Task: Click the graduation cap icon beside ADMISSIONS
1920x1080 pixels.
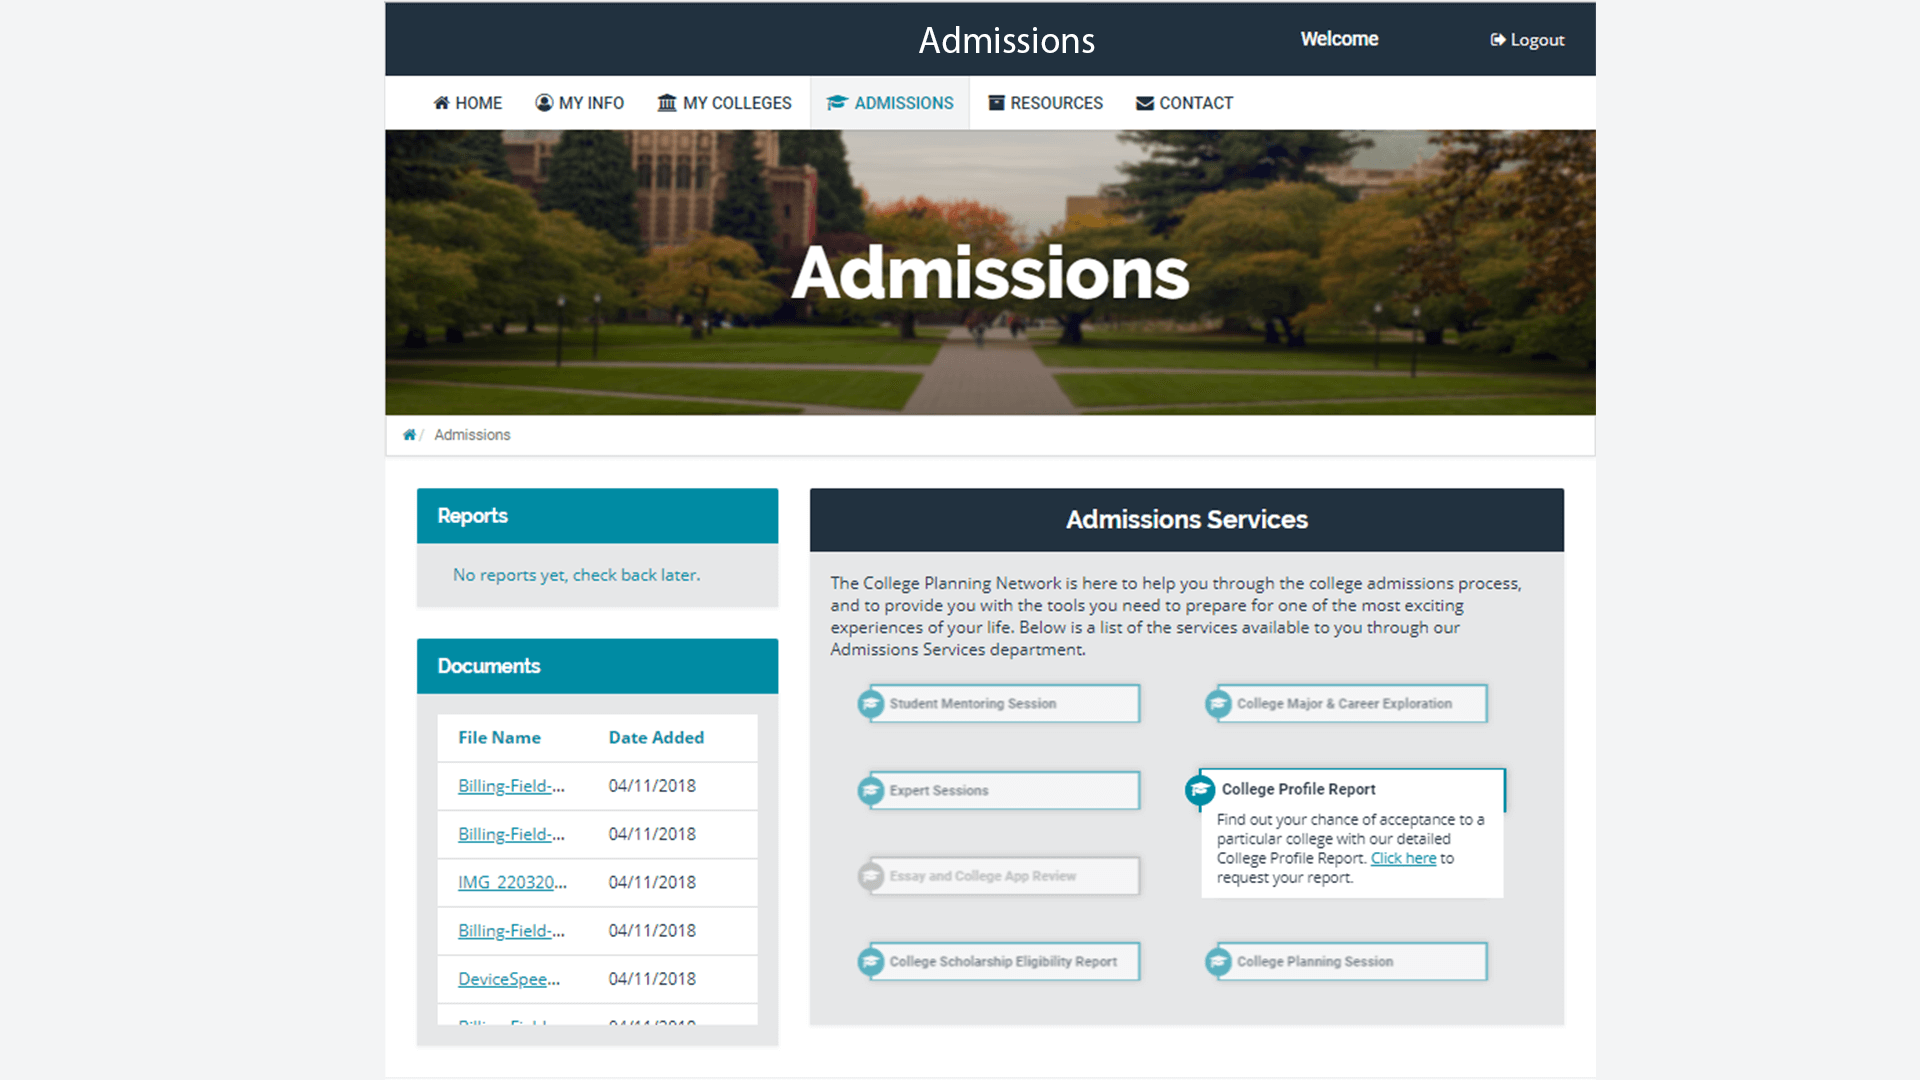Action: 837,103
